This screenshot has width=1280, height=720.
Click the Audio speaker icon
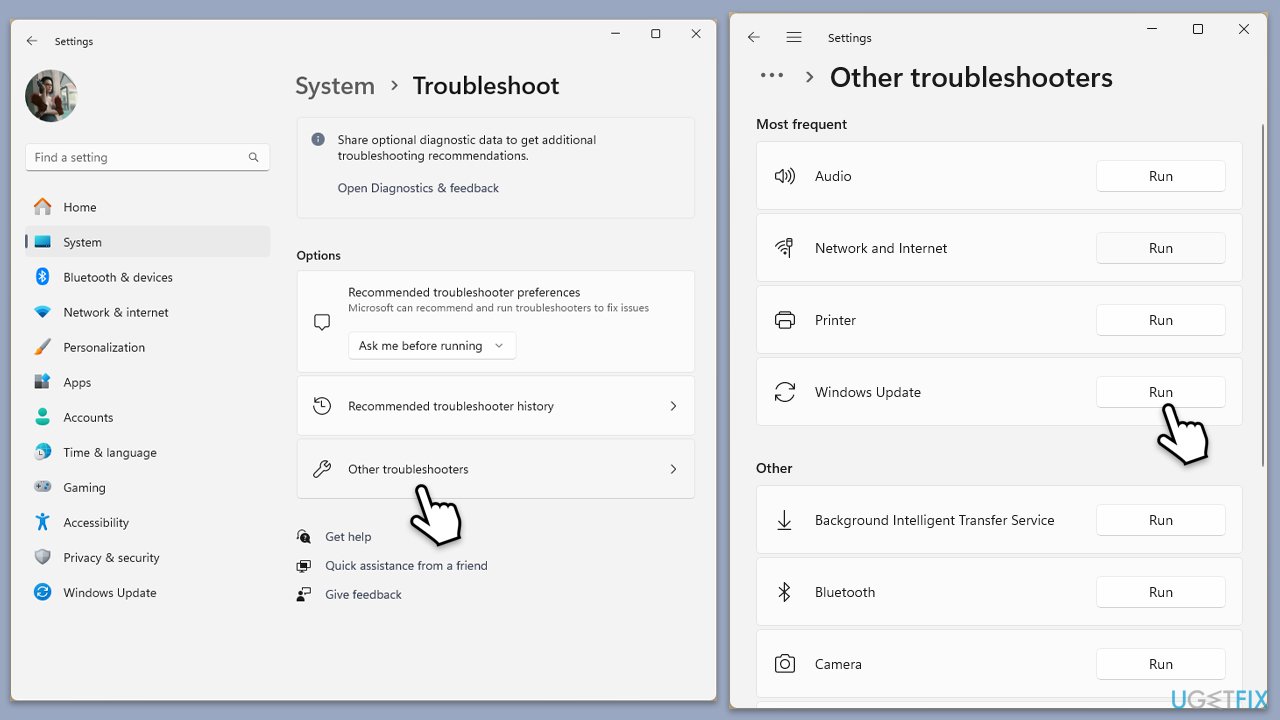coord(785,176)
